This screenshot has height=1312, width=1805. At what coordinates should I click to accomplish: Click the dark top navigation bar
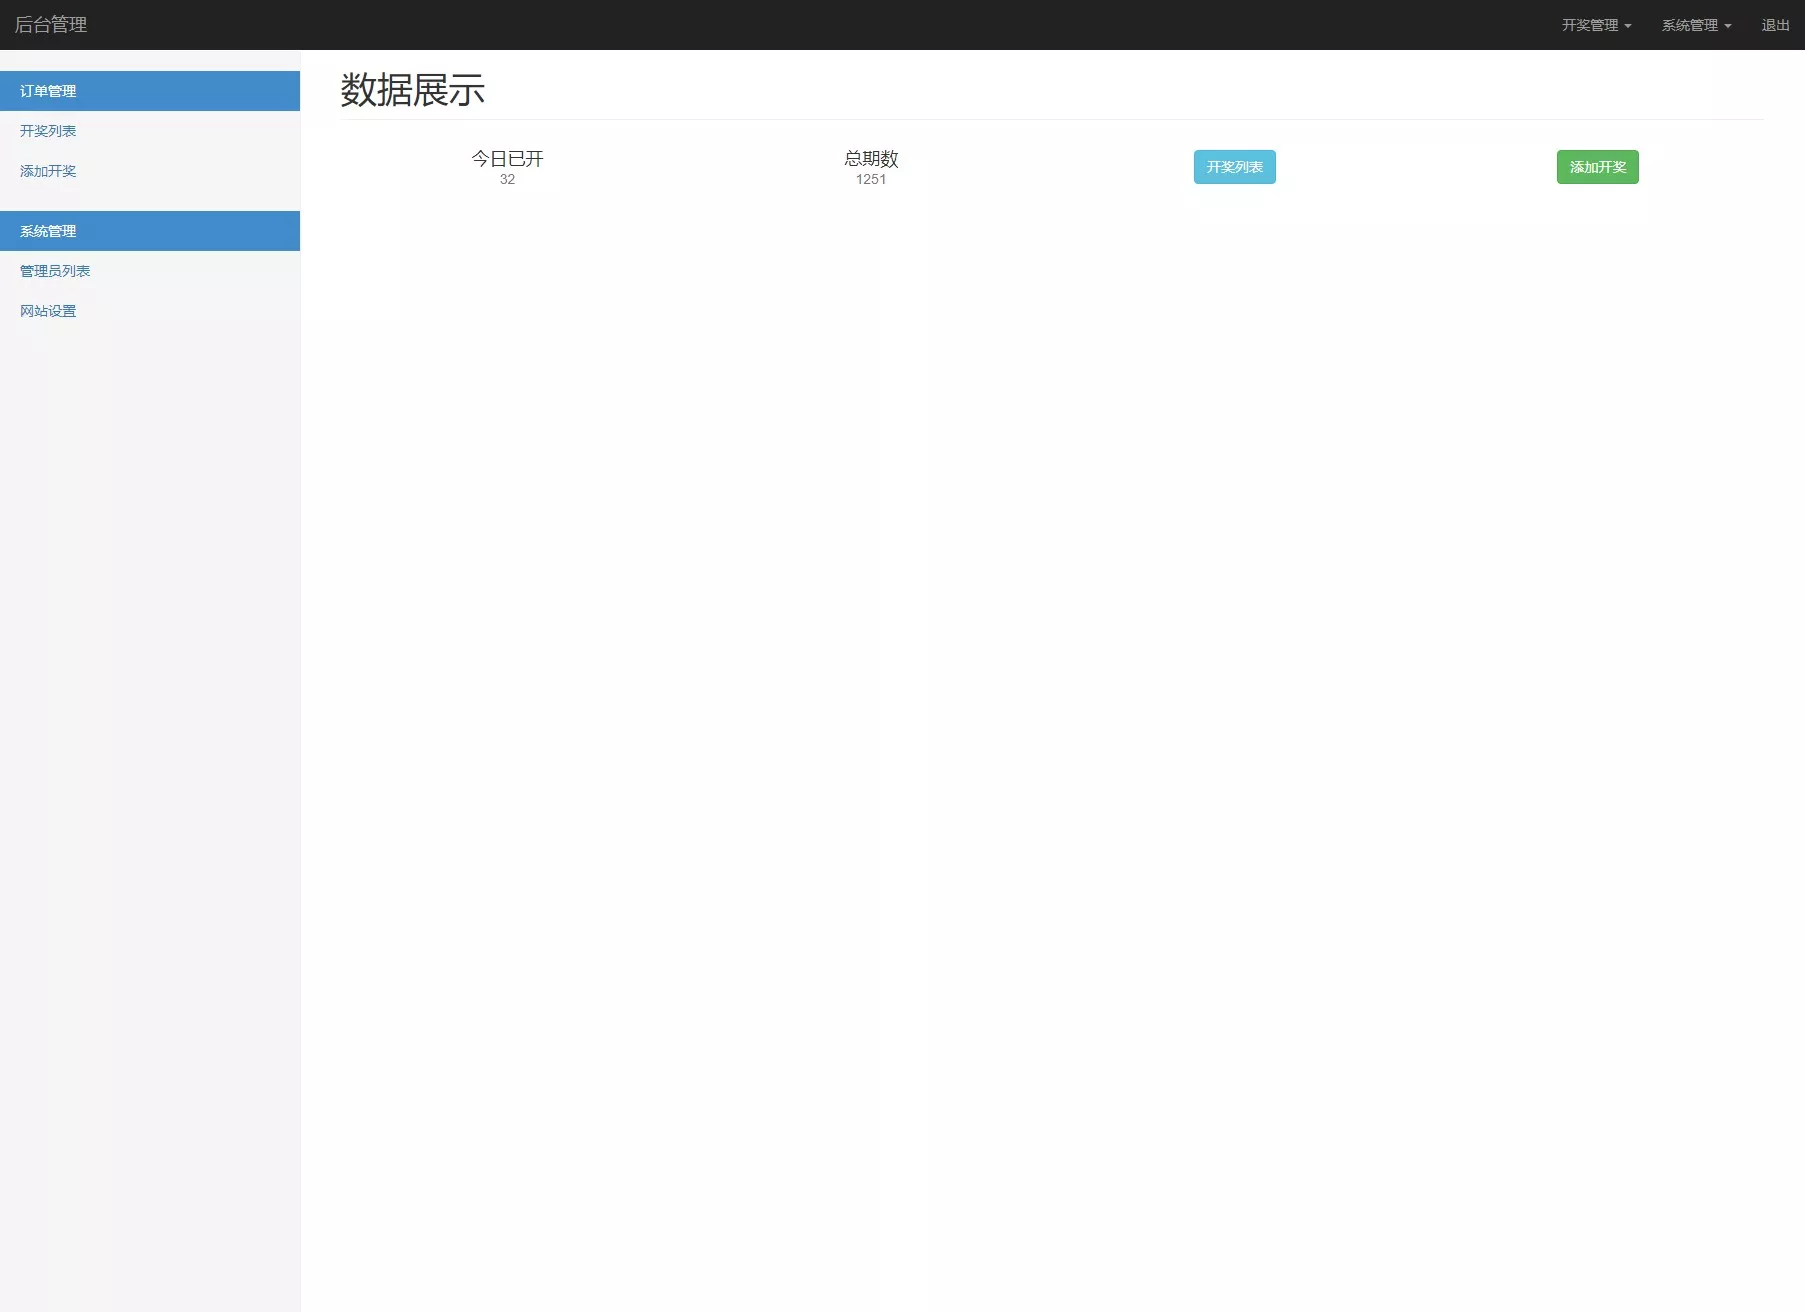(x=900, y=23)
